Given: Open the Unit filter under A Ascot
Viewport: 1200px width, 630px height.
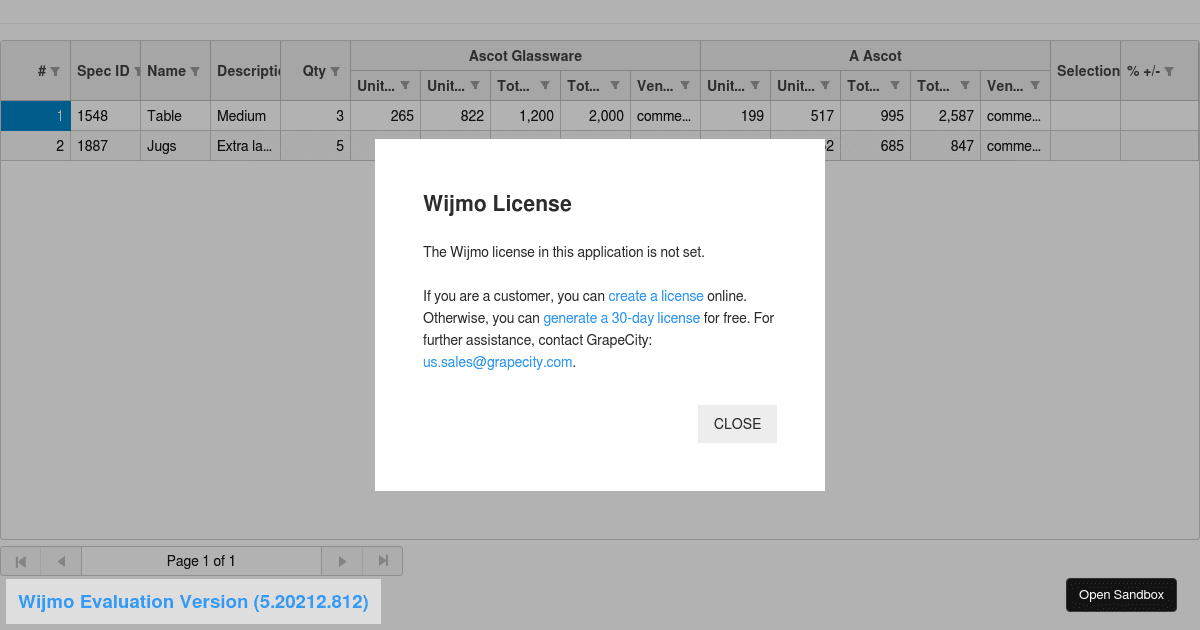Looking at the screenshot, I should pyautogui.click(x=757, y=86).
